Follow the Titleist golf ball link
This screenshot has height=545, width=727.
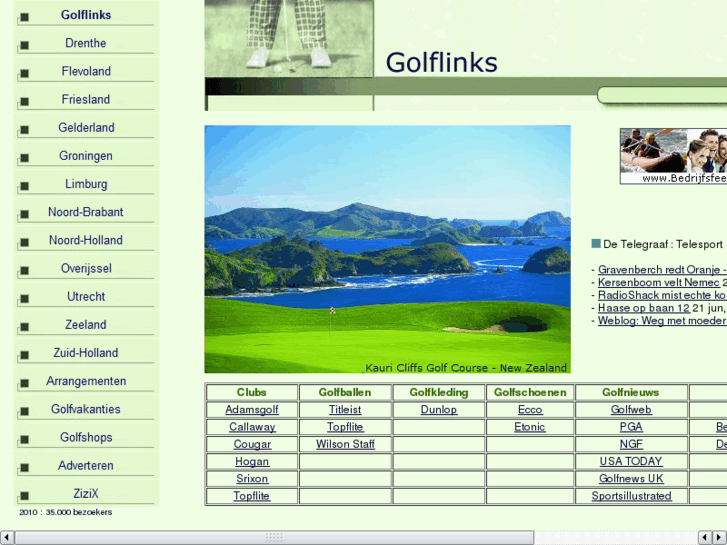pos(345,410)
